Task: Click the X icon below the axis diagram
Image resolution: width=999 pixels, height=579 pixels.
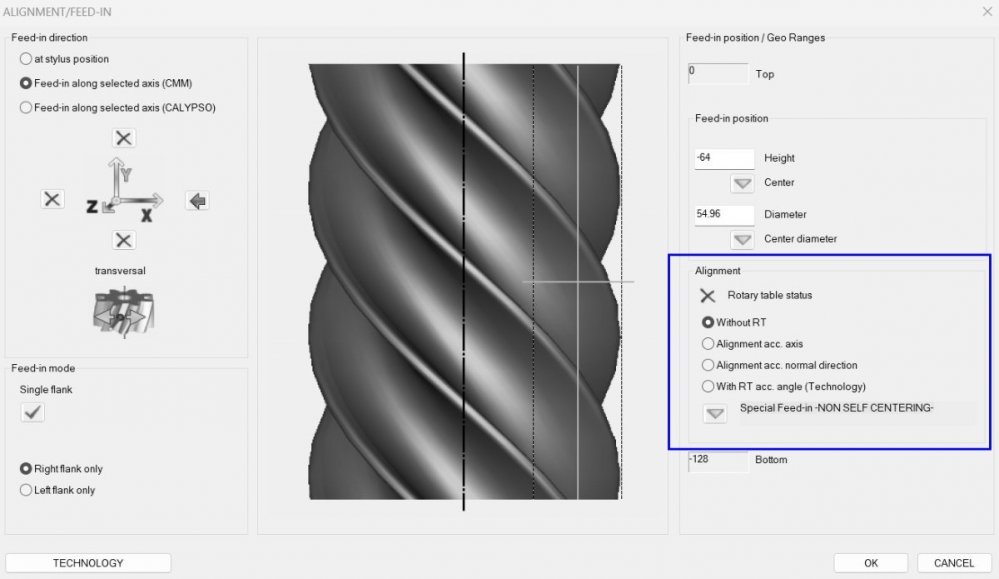Action: [x=123, y=240]
